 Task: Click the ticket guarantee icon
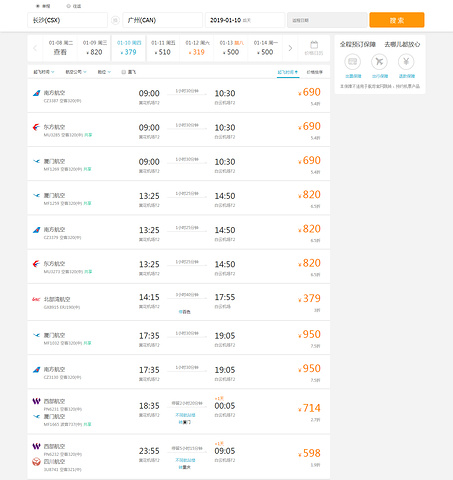click(352, 62)
